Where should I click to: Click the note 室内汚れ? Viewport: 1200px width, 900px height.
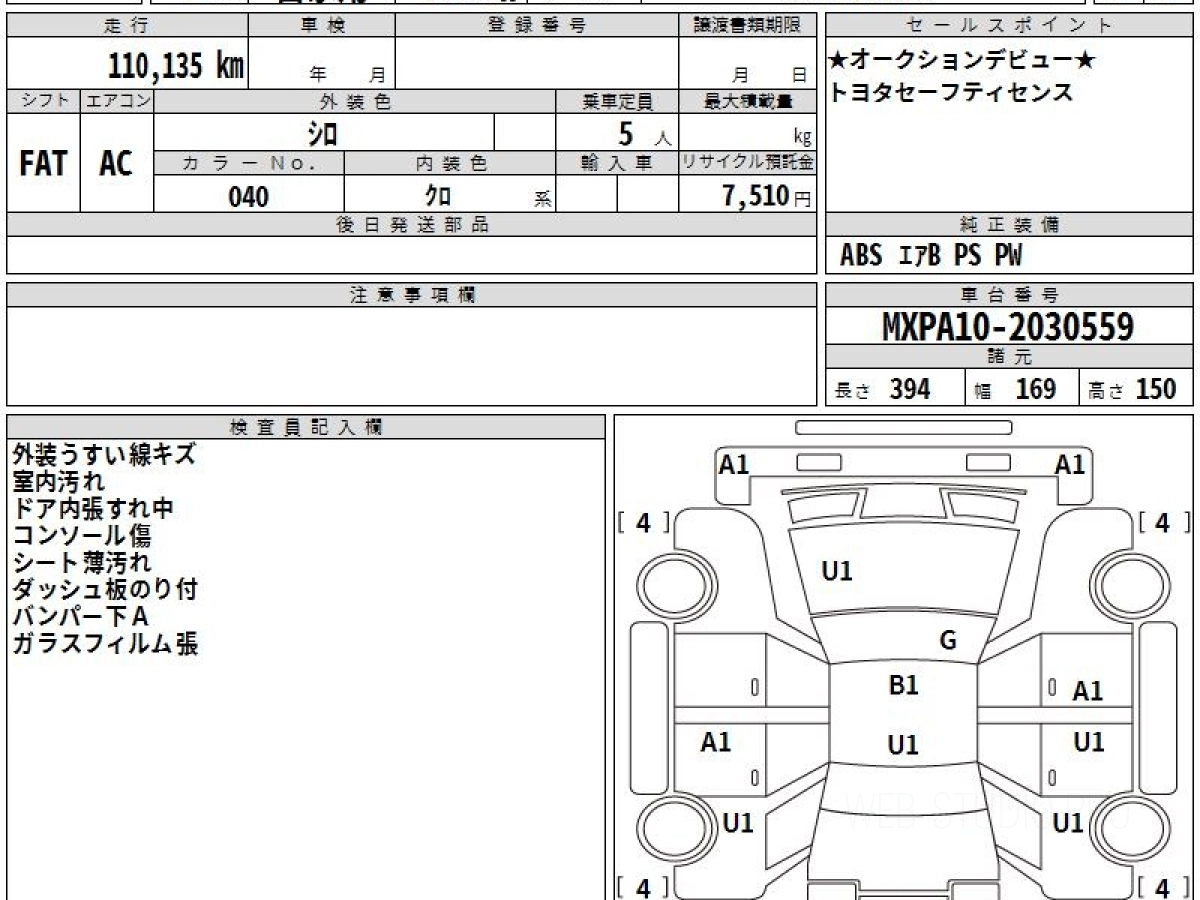pos(58,482)
